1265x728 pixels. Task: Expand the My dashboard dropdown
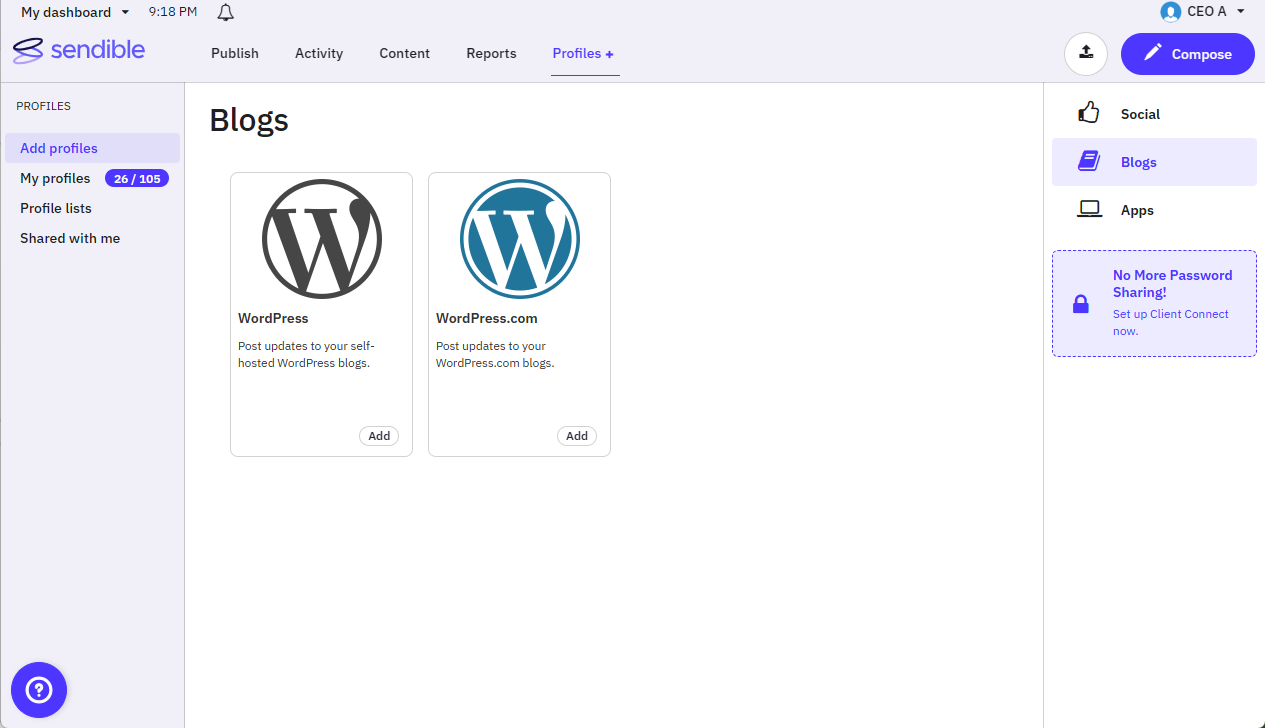tap(75, 12)
